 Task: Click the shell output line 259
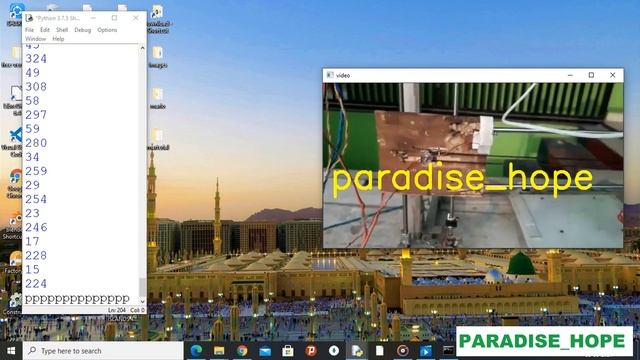pos(36,171)
